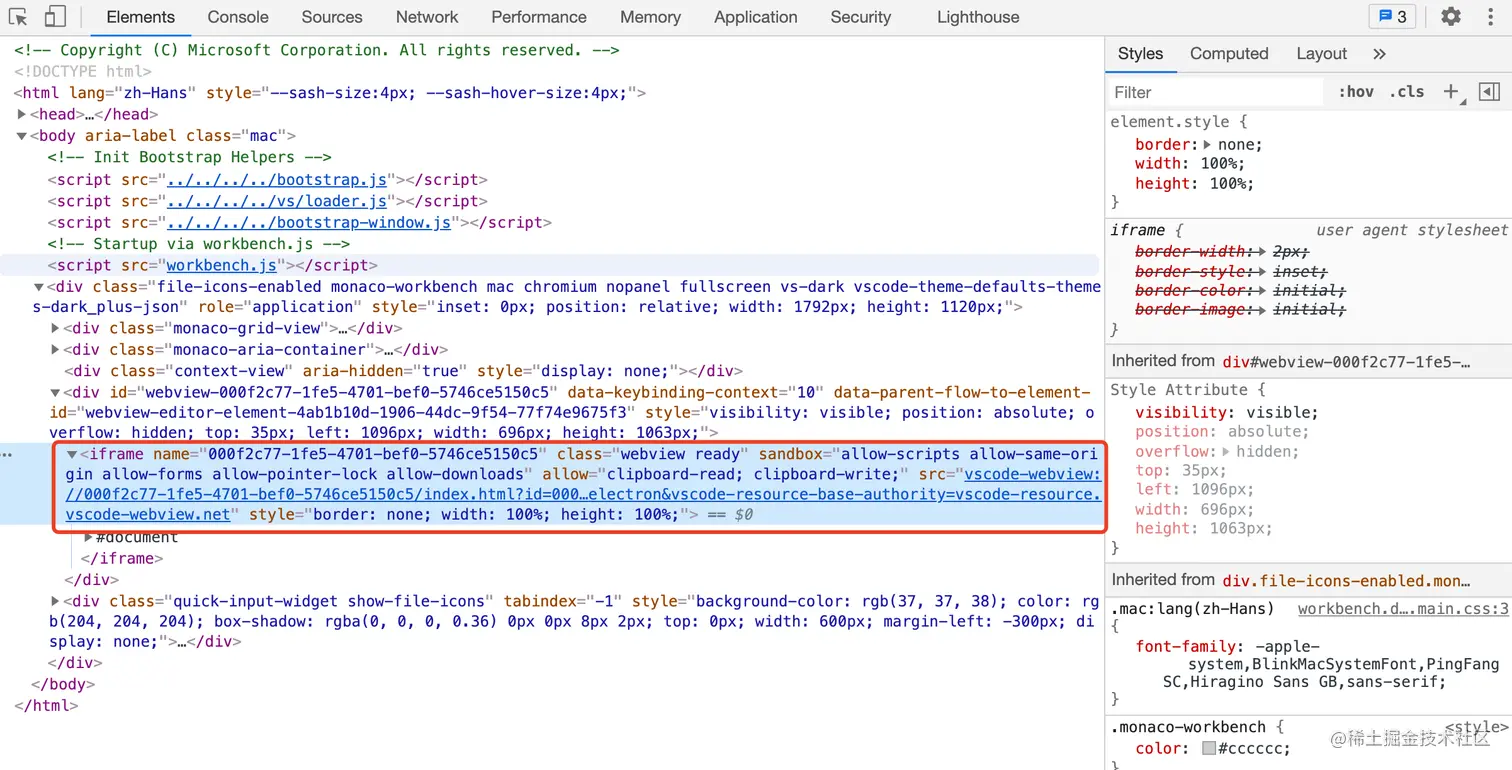1512x770 pixels.
Task: Select the Computed sidebar tab
Action: pos(1229,54)
